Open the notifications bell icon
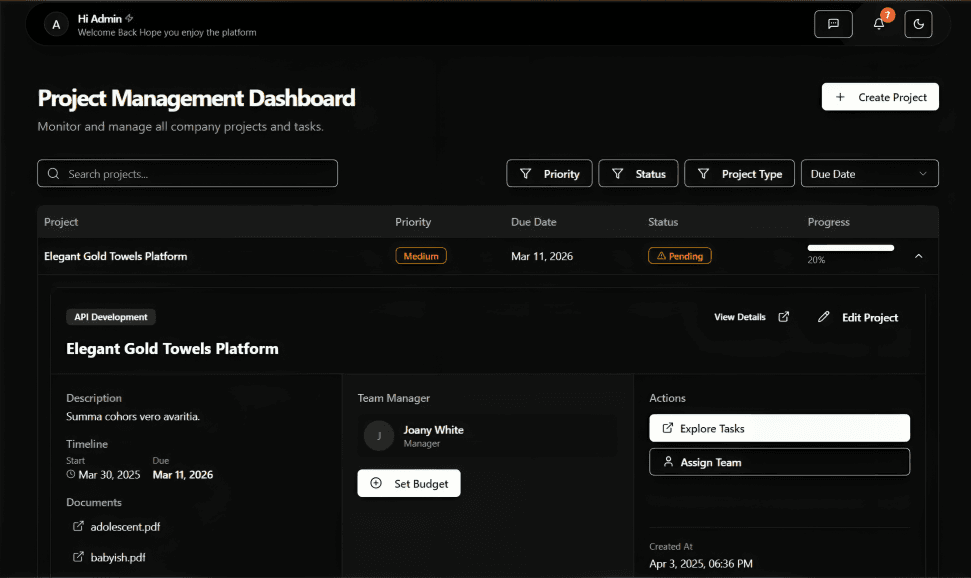The width and height of the screenshot is (971, 578). (x=877, y=24)
